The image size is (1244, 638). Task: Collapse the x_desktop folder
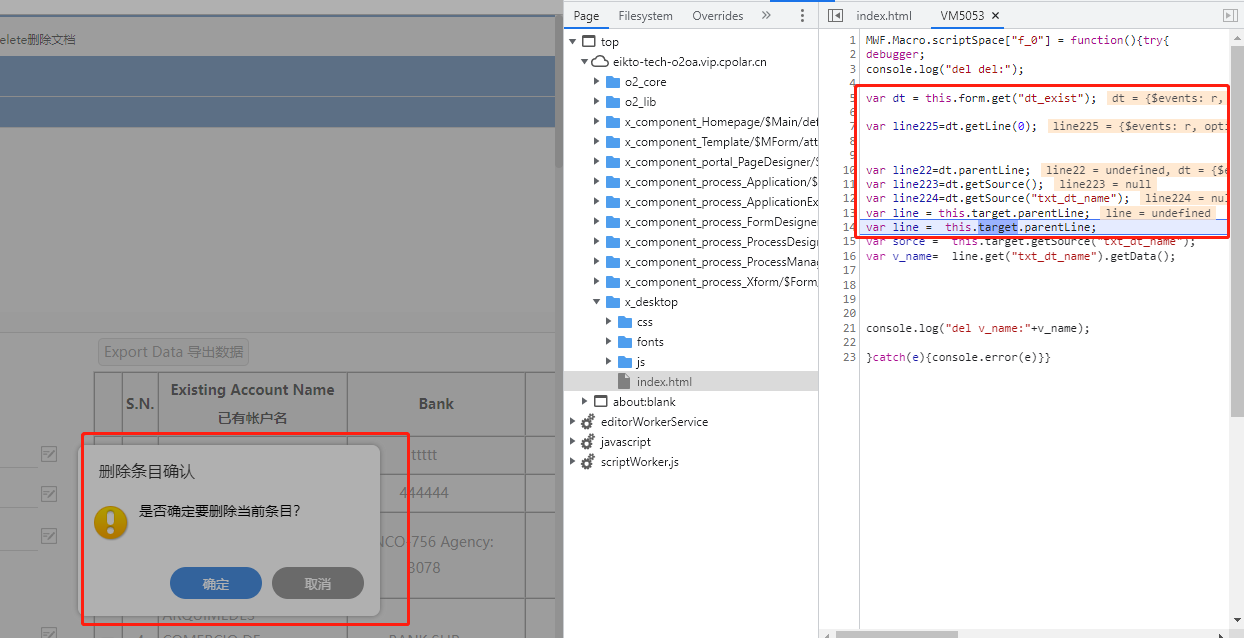tap(597, 302)
